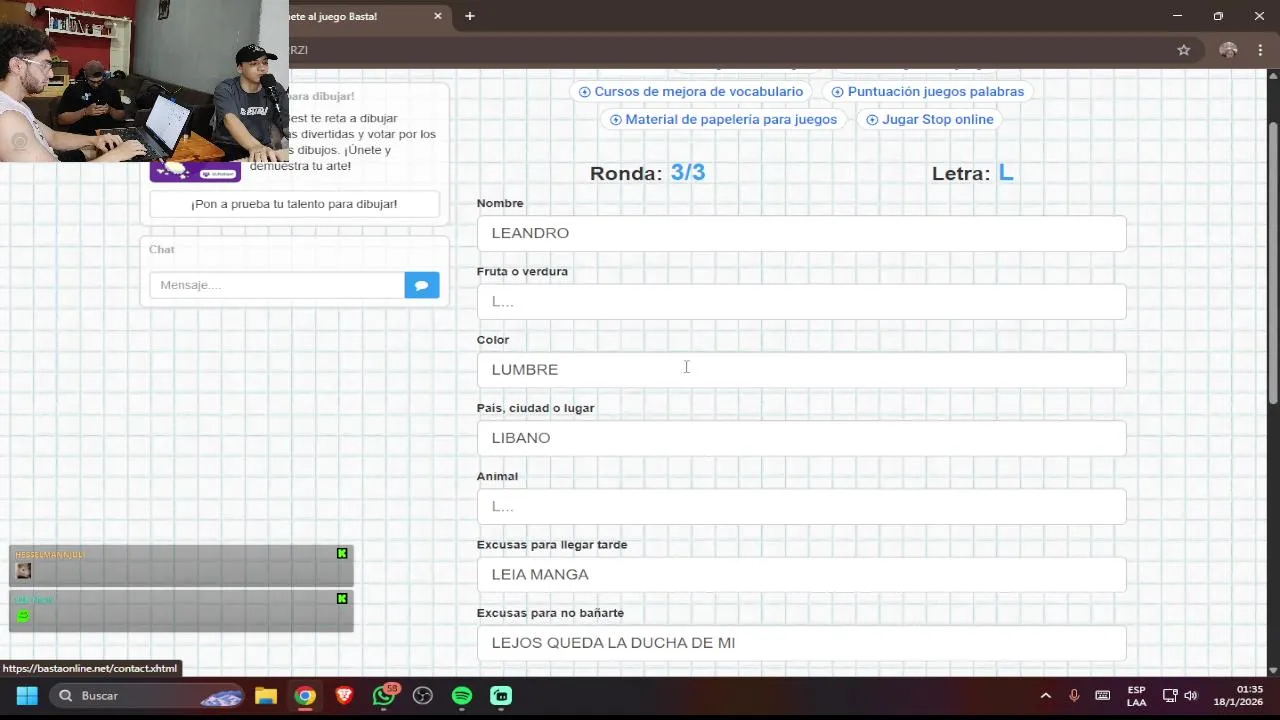Click the round value '3/3'
1280x720 pixels.
[x=688, y=172]
